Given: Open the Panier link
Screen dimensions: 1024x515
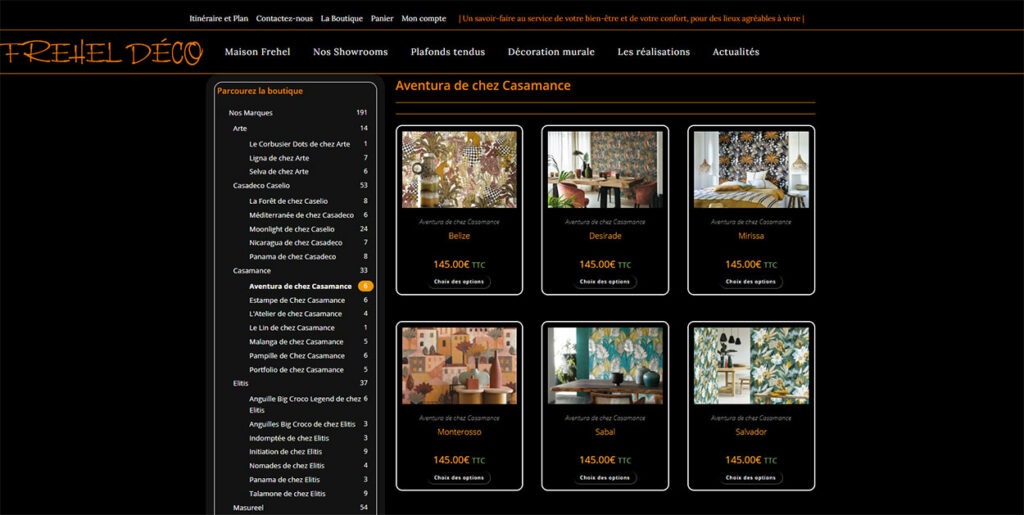Looking at the screenshot, I should pyautogui.click(x=382, y=19).
